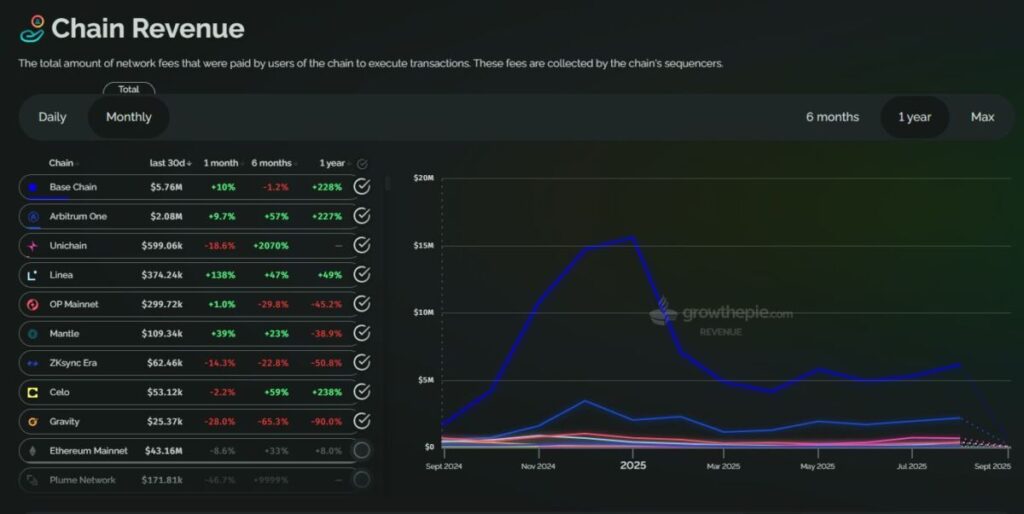Select the Max timespan option

(x=982, y=118)
